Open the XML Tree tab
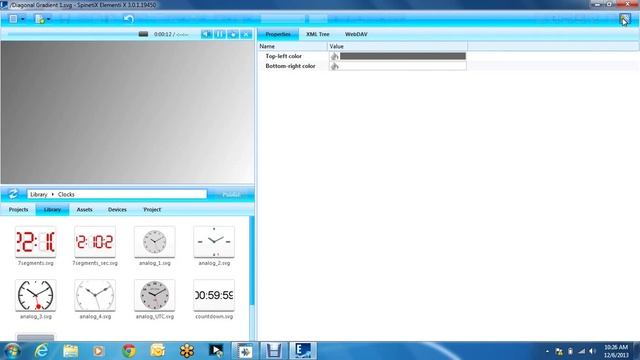Screen dimensions: 640x360 [318, 34]
